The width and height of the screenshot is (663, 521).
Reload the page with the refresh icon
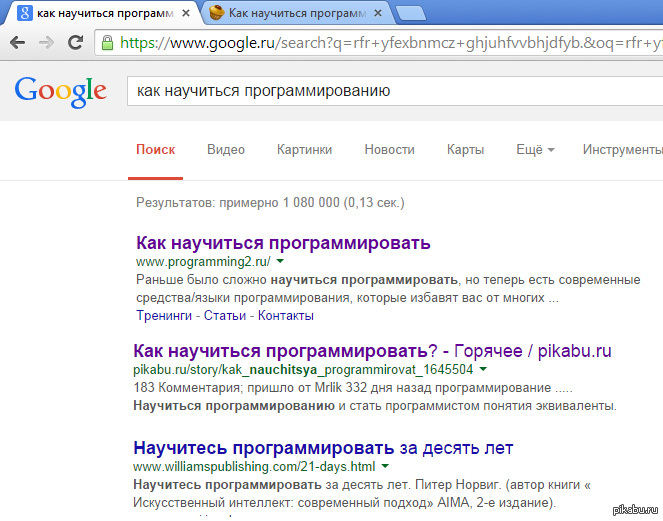pos(76,42)
